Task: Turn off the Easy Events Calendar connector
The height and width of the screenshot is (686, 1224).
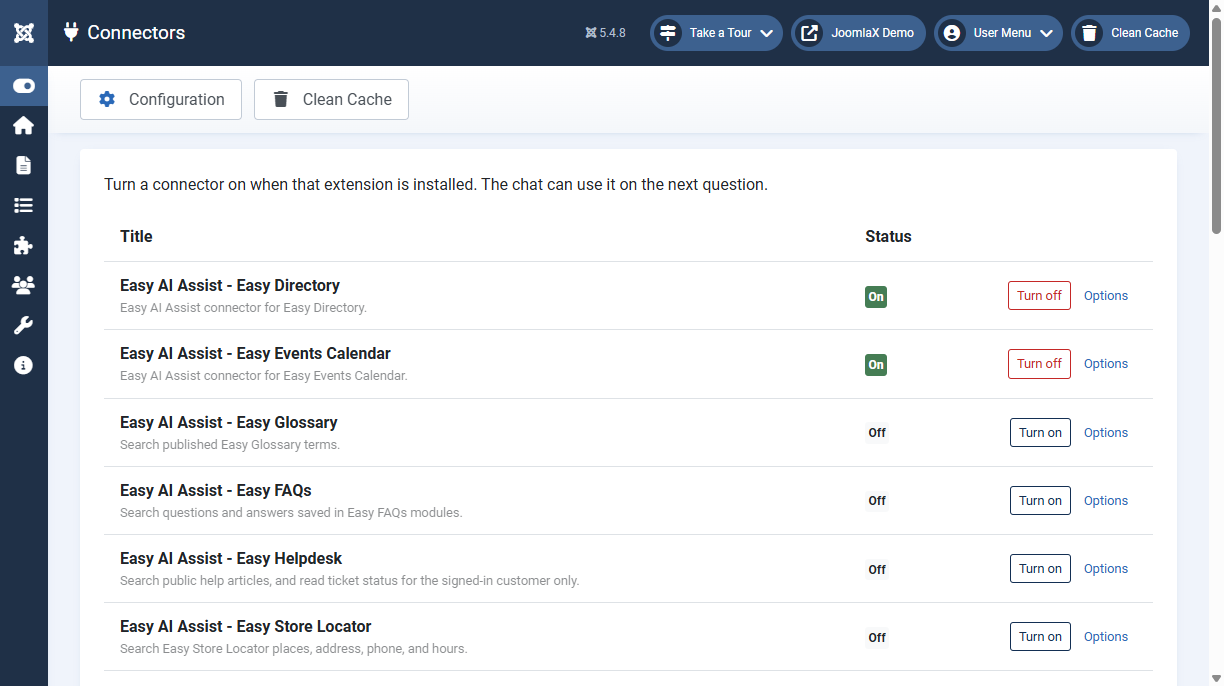Action: pos(1039,364)
